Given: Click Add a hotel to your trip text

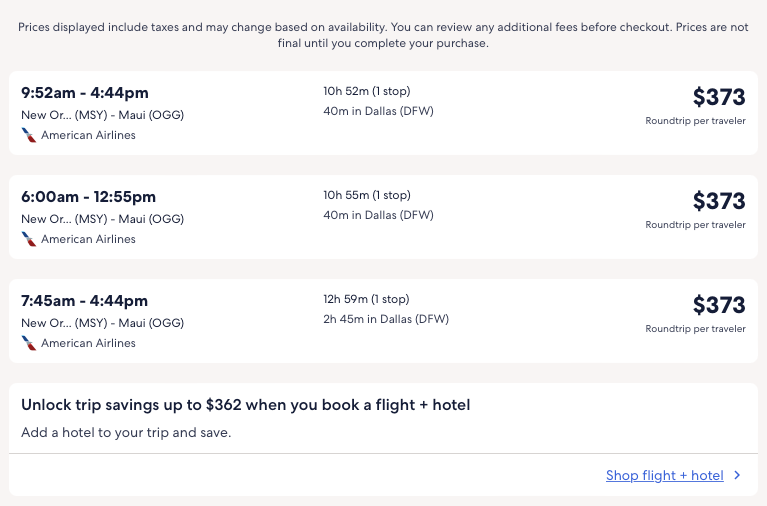Looking at the screenshot, I should point(126,433).
